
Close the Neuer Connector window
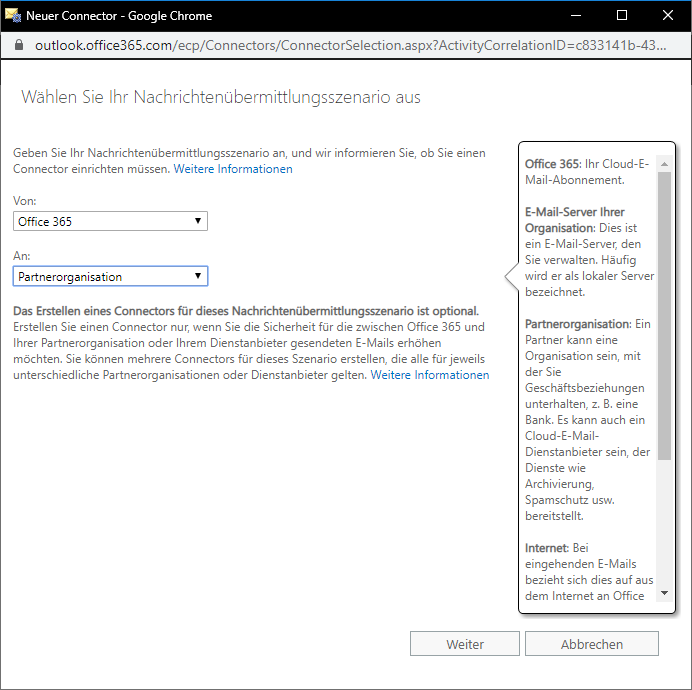[668, 15]
